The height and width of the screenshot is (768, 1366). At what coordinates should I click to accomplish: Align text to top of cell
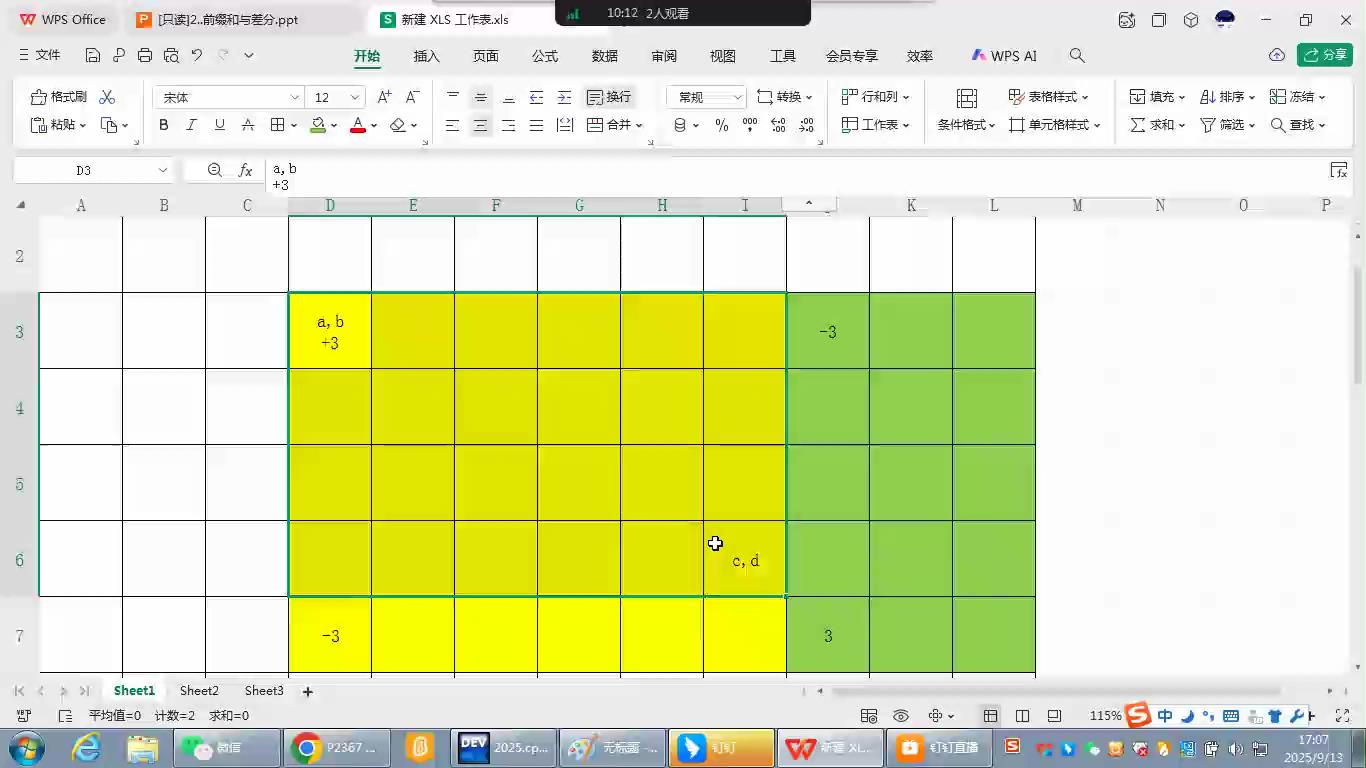[x=453, y=97]
